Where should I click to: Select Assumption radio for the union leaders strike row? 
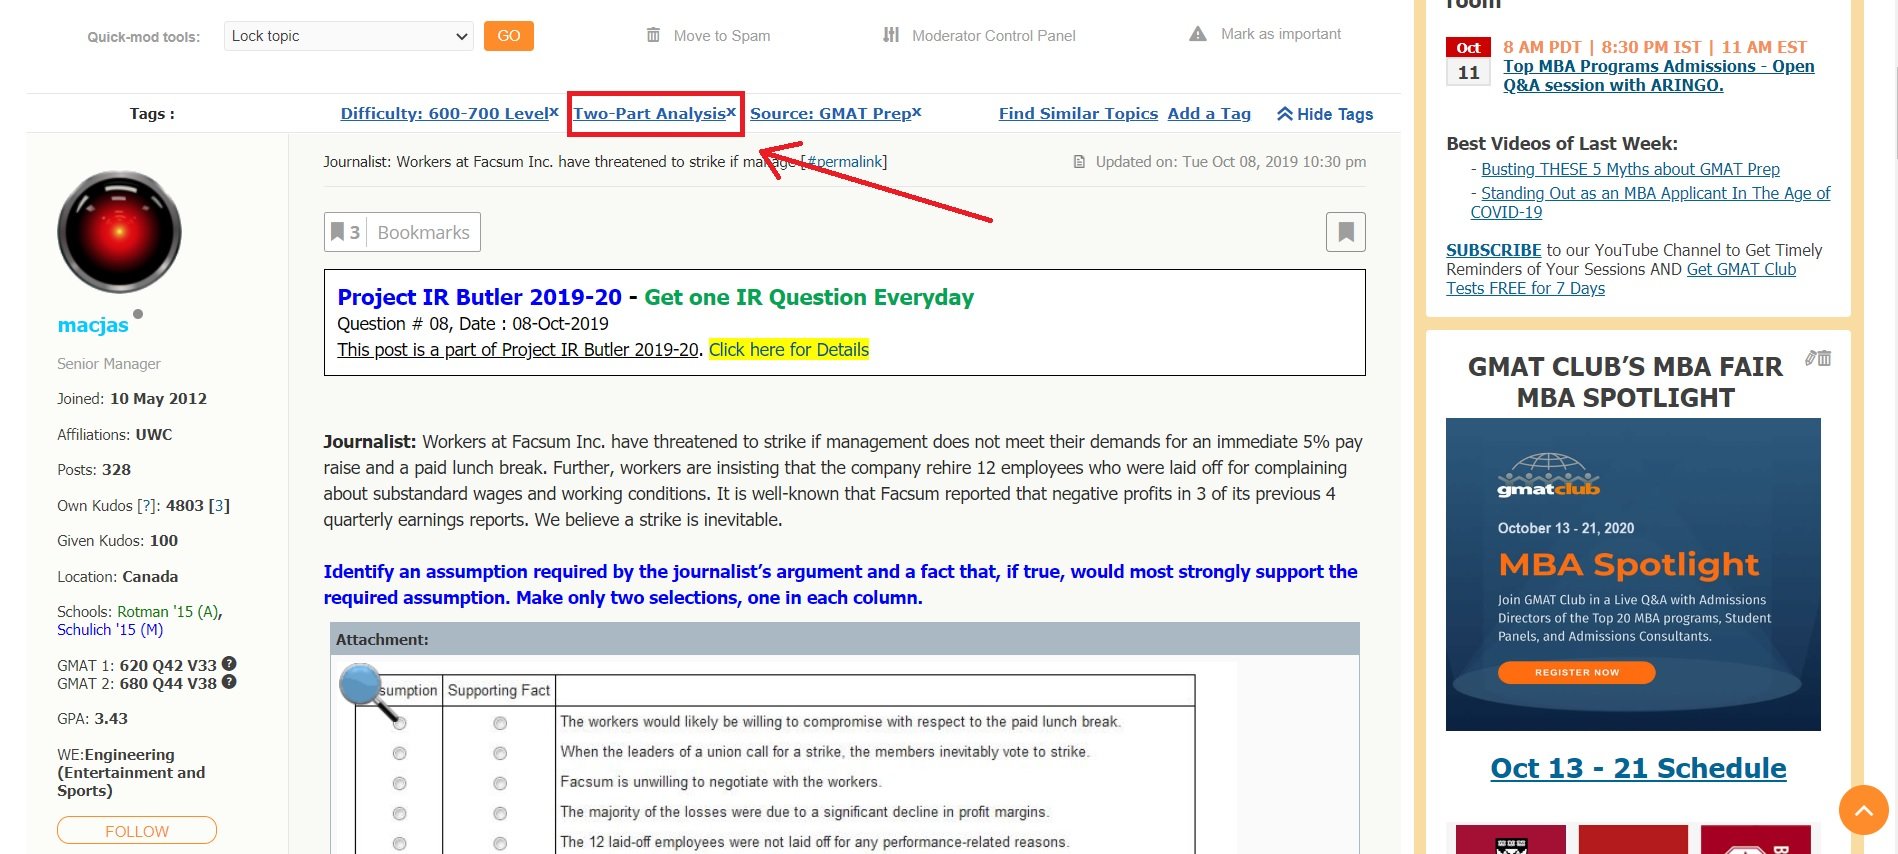click(x=400, y=753)
